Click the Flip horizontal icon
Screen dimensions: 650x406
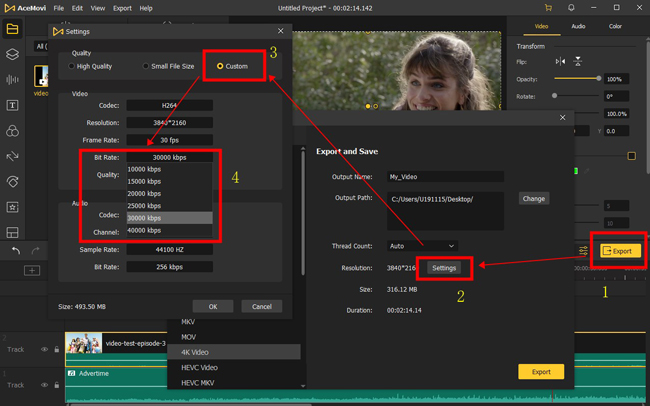(560, 62)
